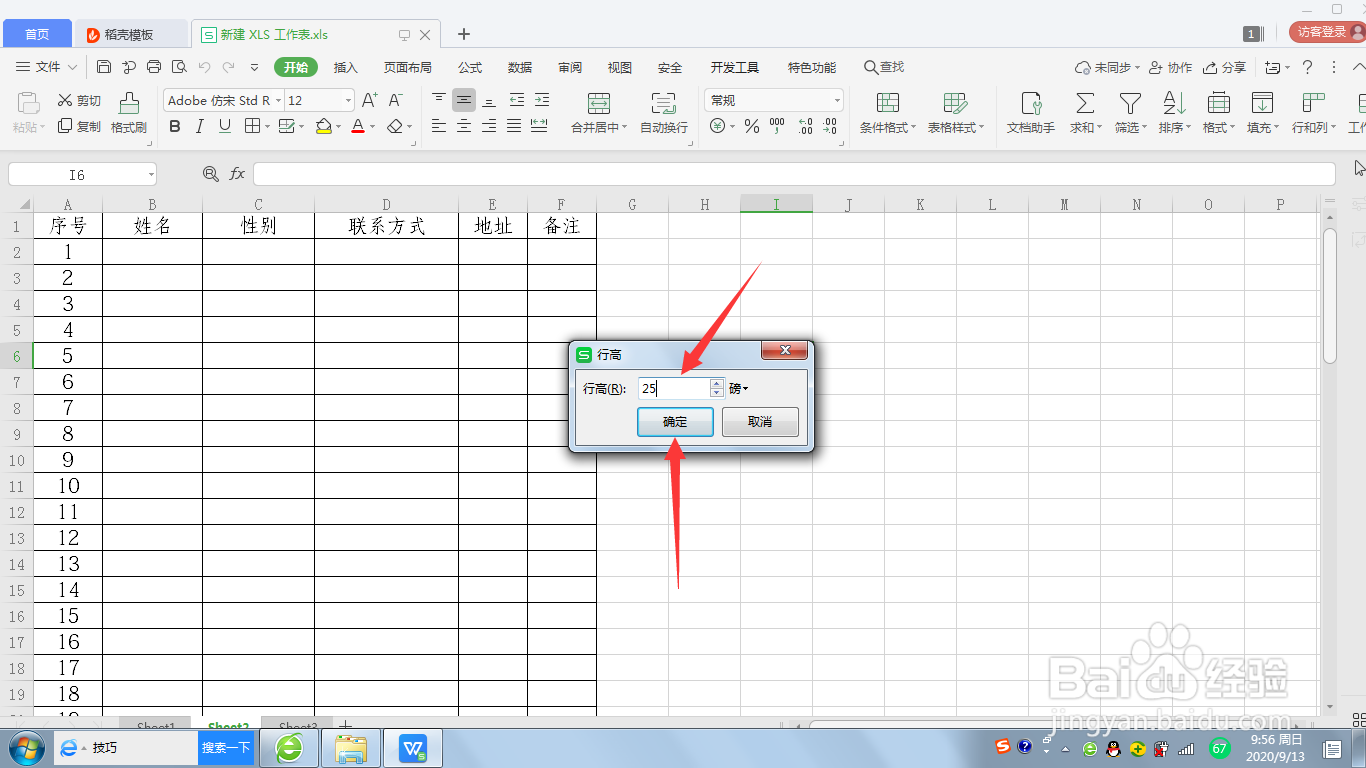Toggle horizontal center alignment
1366x768 pixels.
464,126
